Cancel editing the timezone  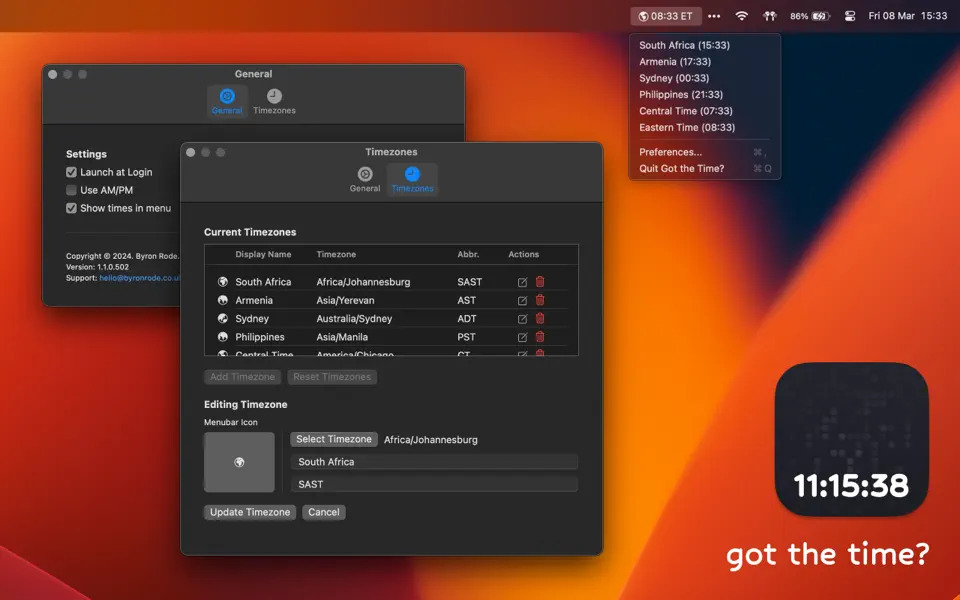[323, 512]
